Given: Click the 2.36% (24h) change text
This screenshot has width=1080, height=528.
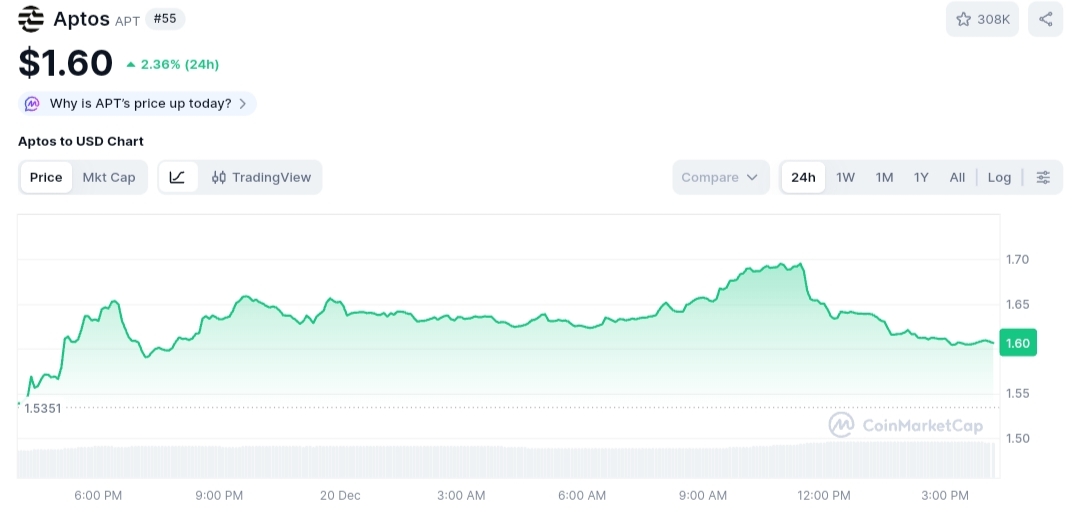Looking at the screenshot, I should 180,65.
